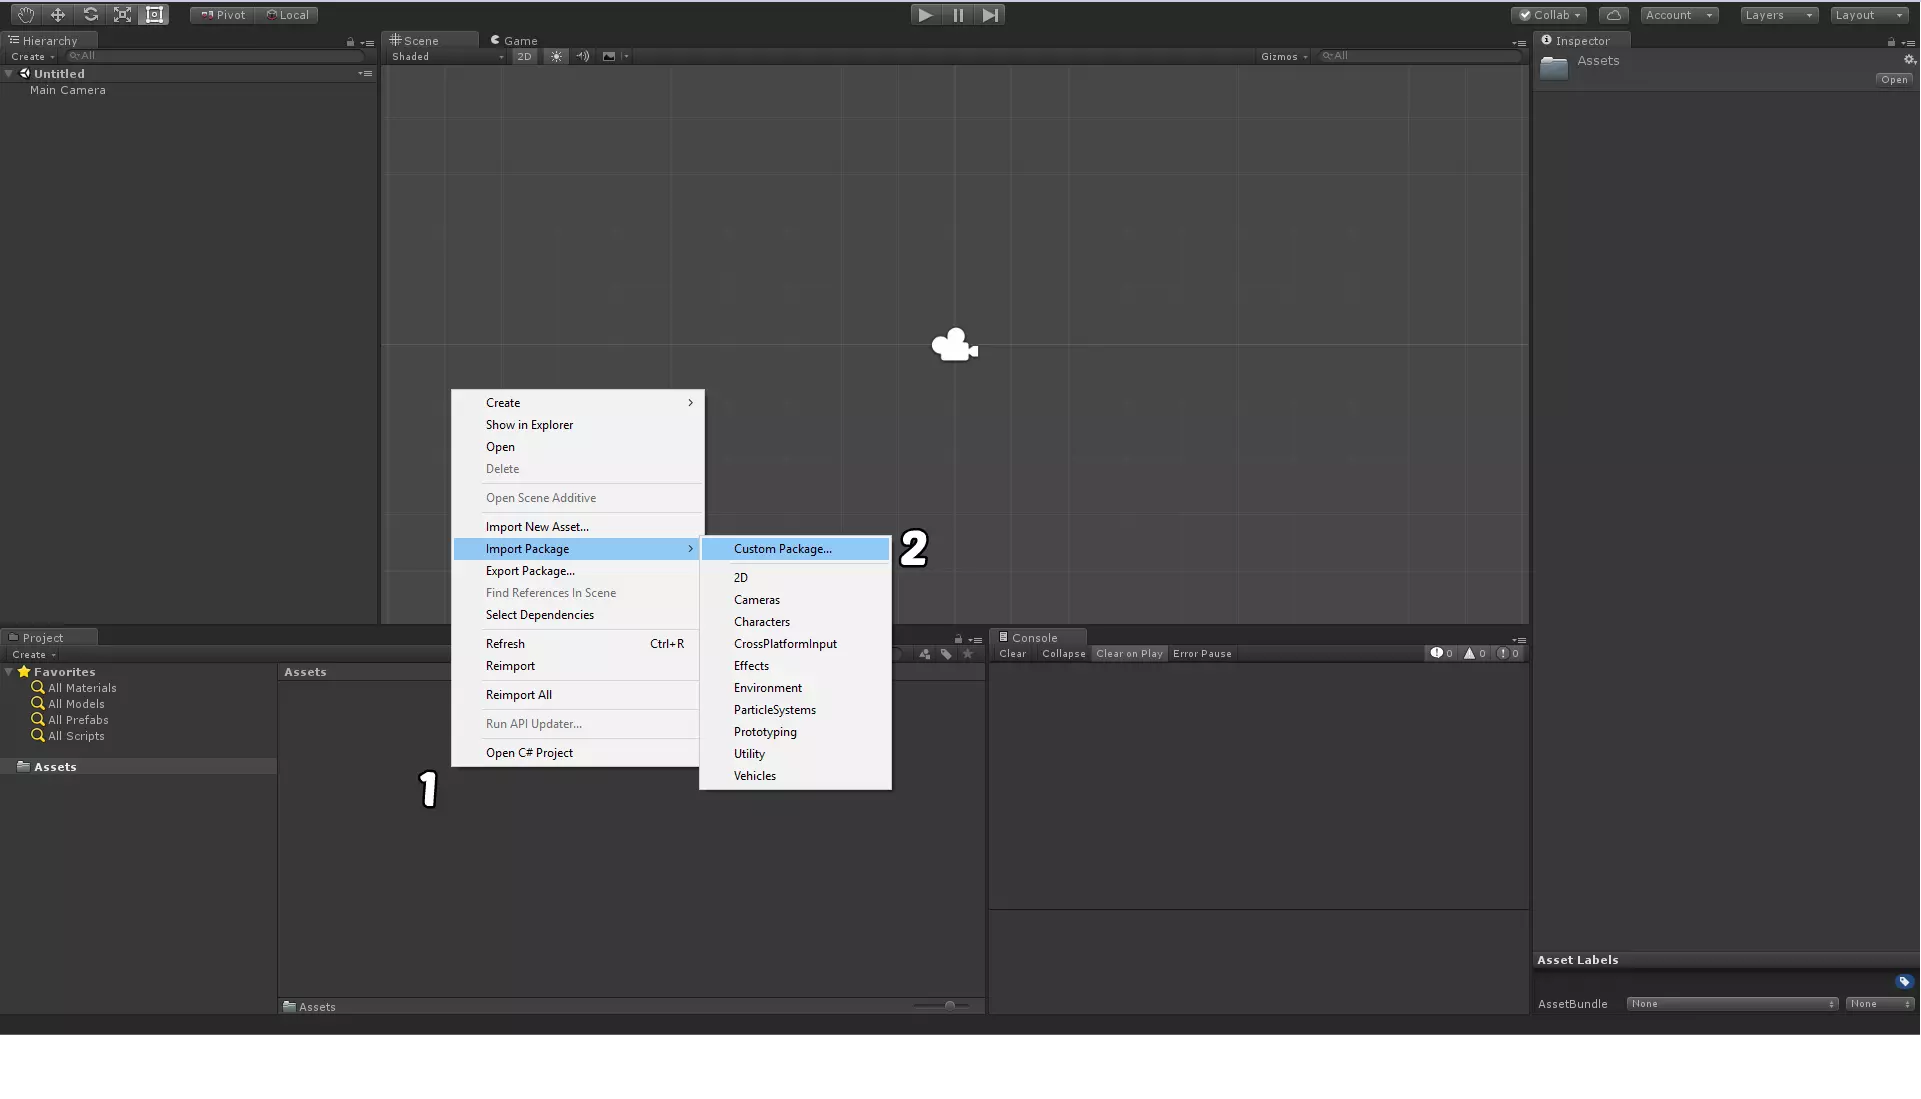Select the Hand tool

click(x=25, y=15)
